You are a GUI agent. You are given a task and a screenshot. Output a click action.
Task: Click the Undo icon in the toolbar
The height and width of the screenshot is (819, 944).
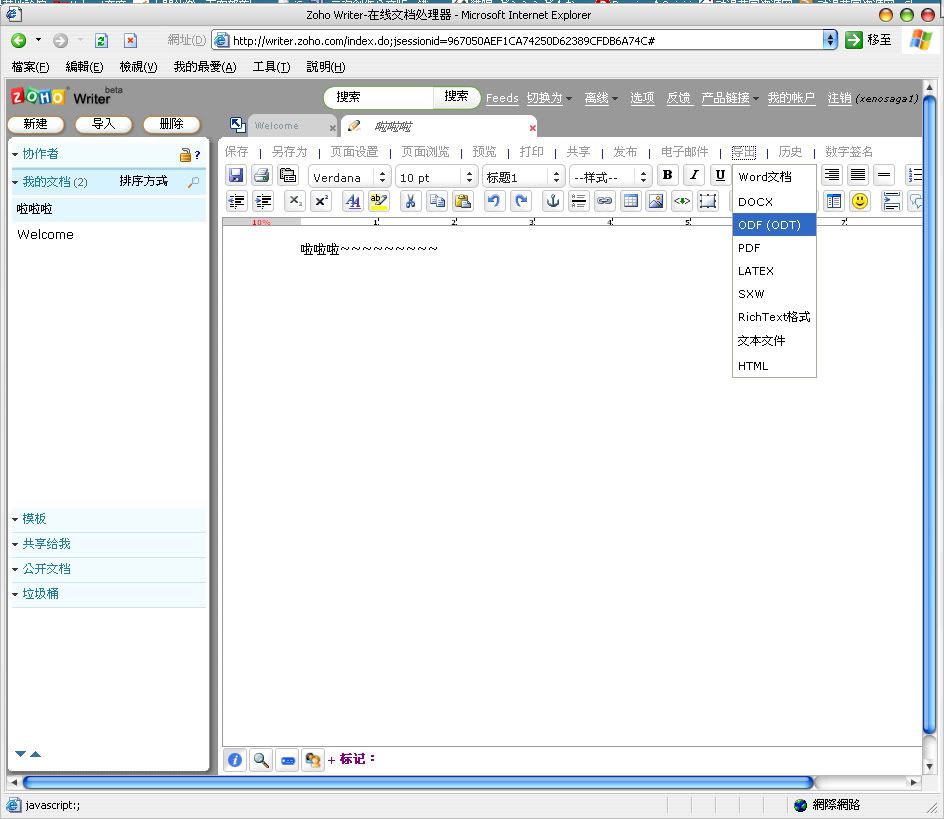coord(491,200)
